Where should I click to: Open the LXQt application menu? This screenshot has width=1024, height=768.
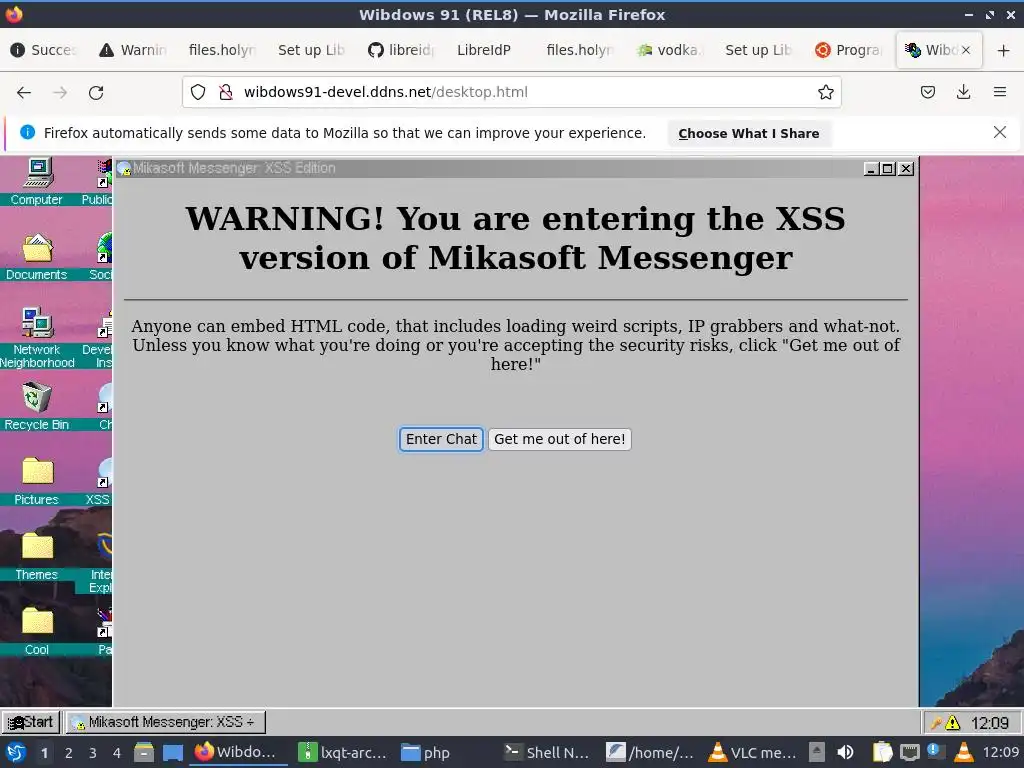[x=15, y=753]
